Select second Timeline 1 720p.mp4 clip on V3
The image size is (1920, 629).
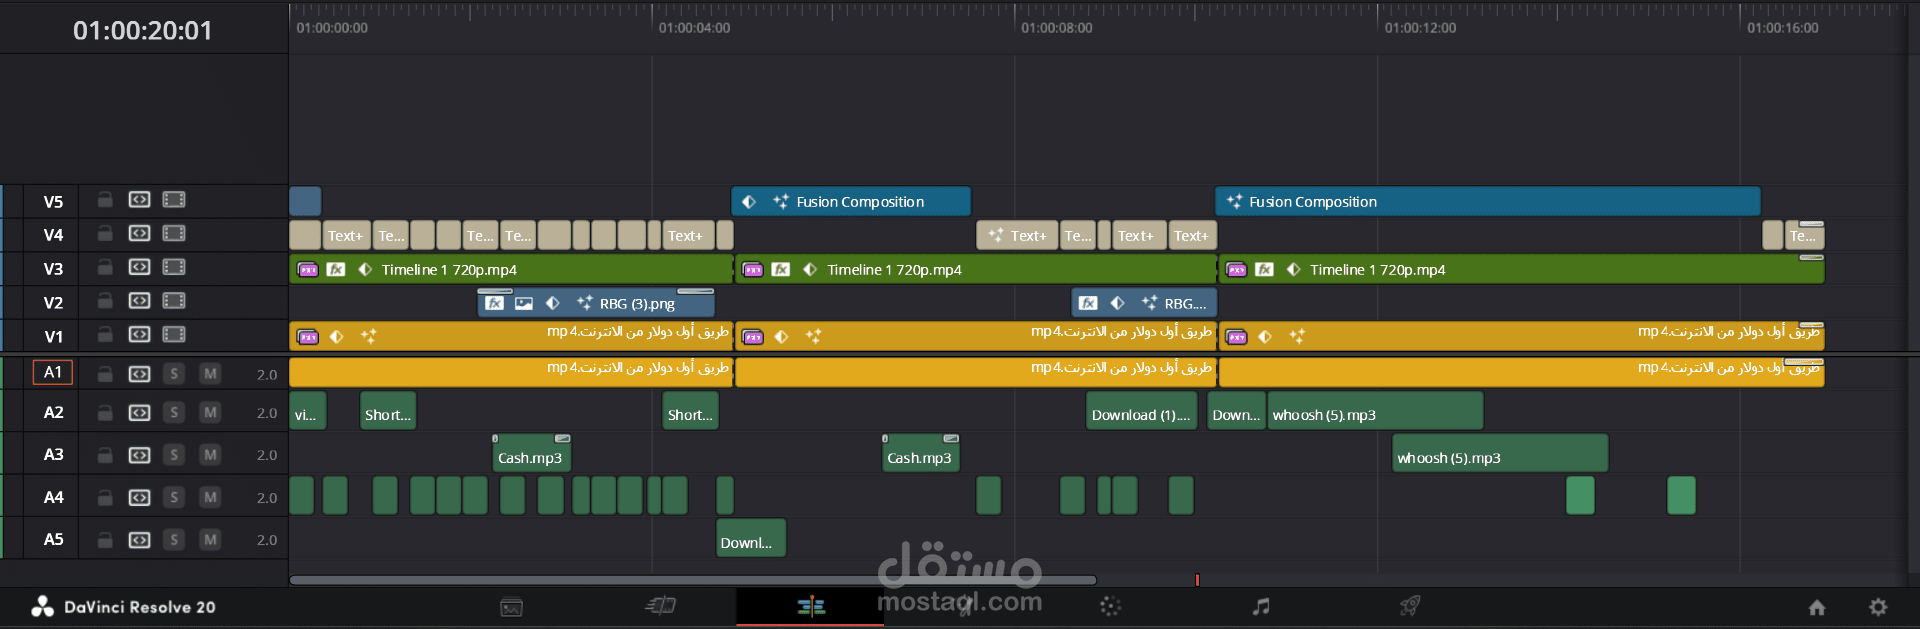point(976,270)
